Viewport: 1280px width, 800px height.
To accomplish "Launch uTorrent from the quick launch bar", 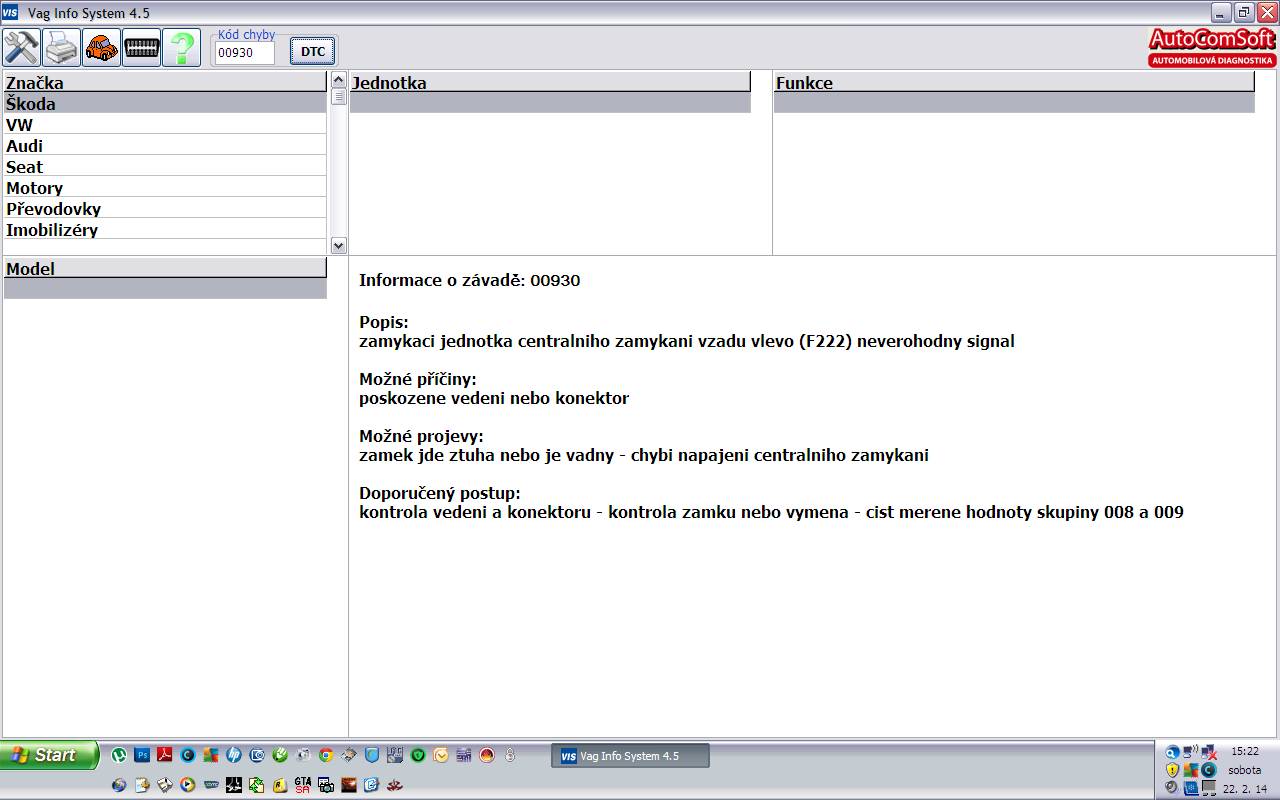I will (119, 755).
